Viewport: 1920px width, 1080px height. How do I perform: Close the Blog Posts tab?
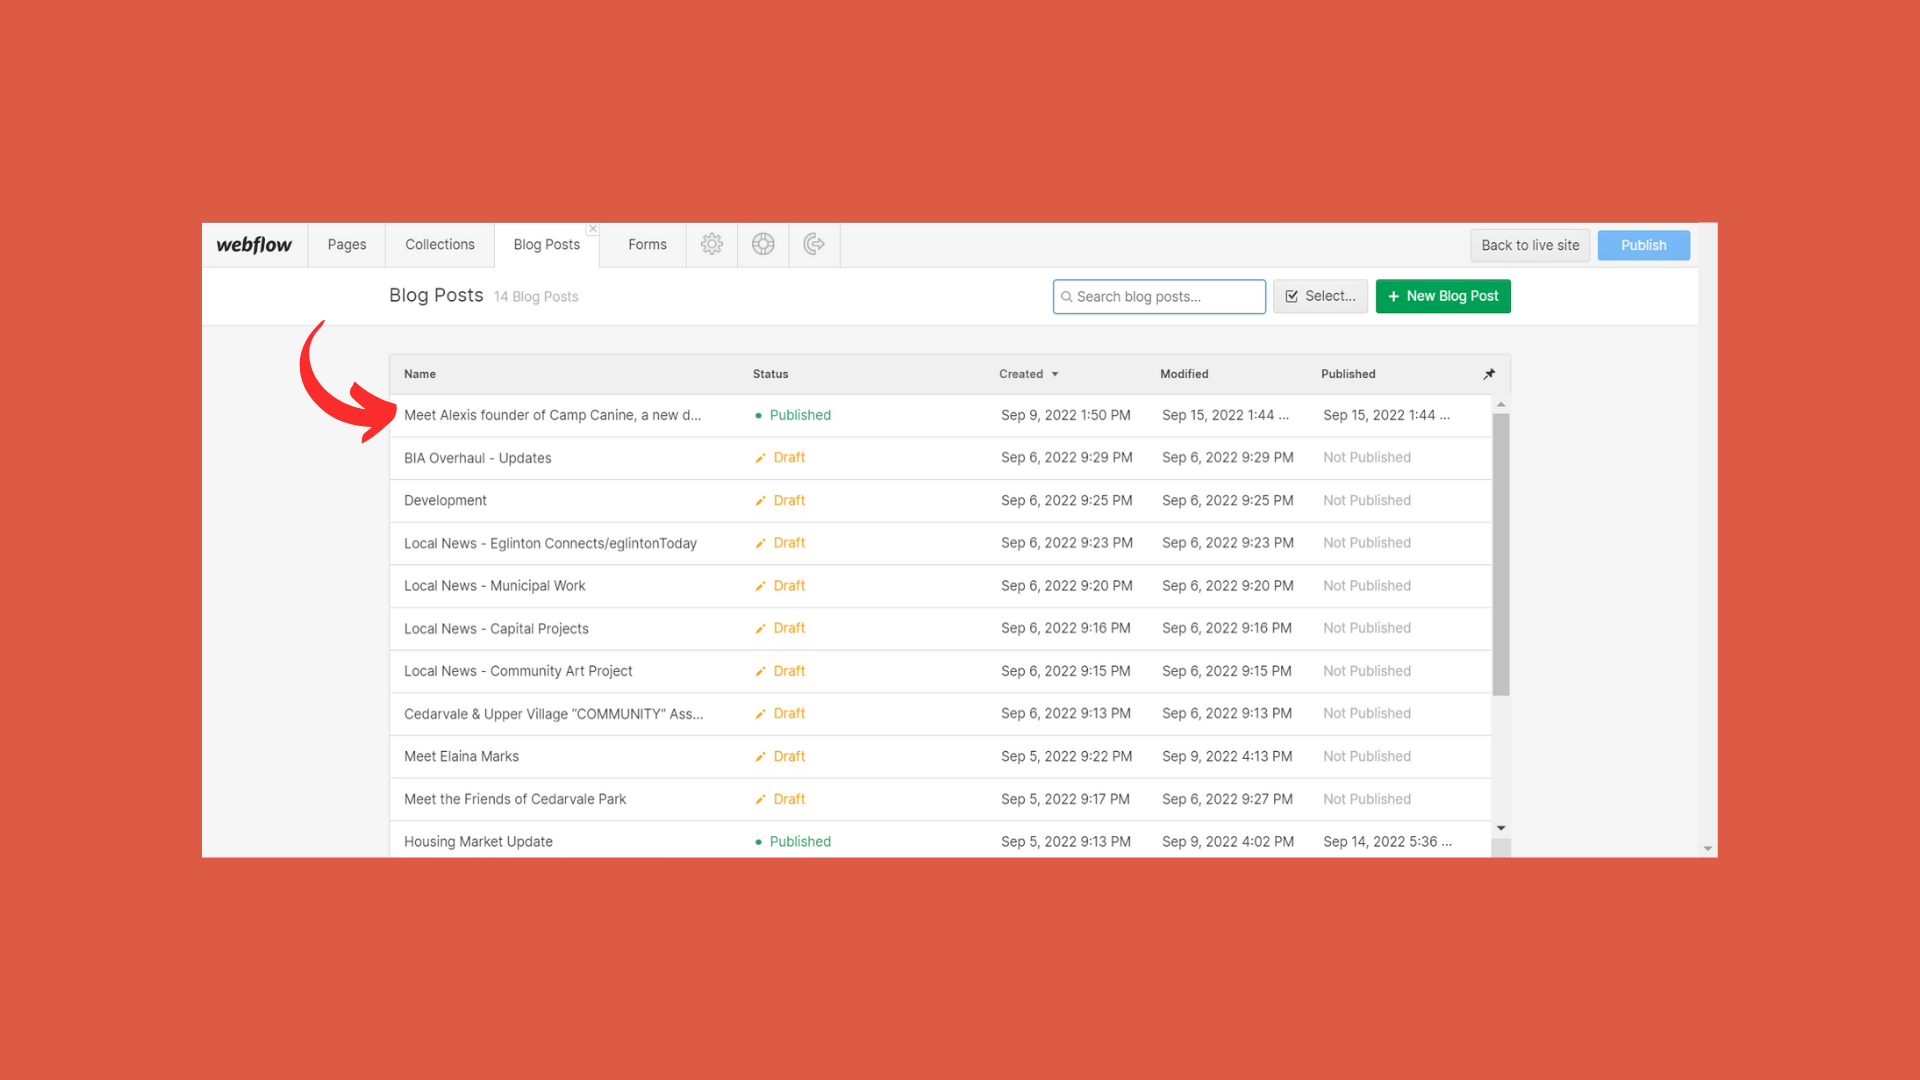click(x=593, y=229)
